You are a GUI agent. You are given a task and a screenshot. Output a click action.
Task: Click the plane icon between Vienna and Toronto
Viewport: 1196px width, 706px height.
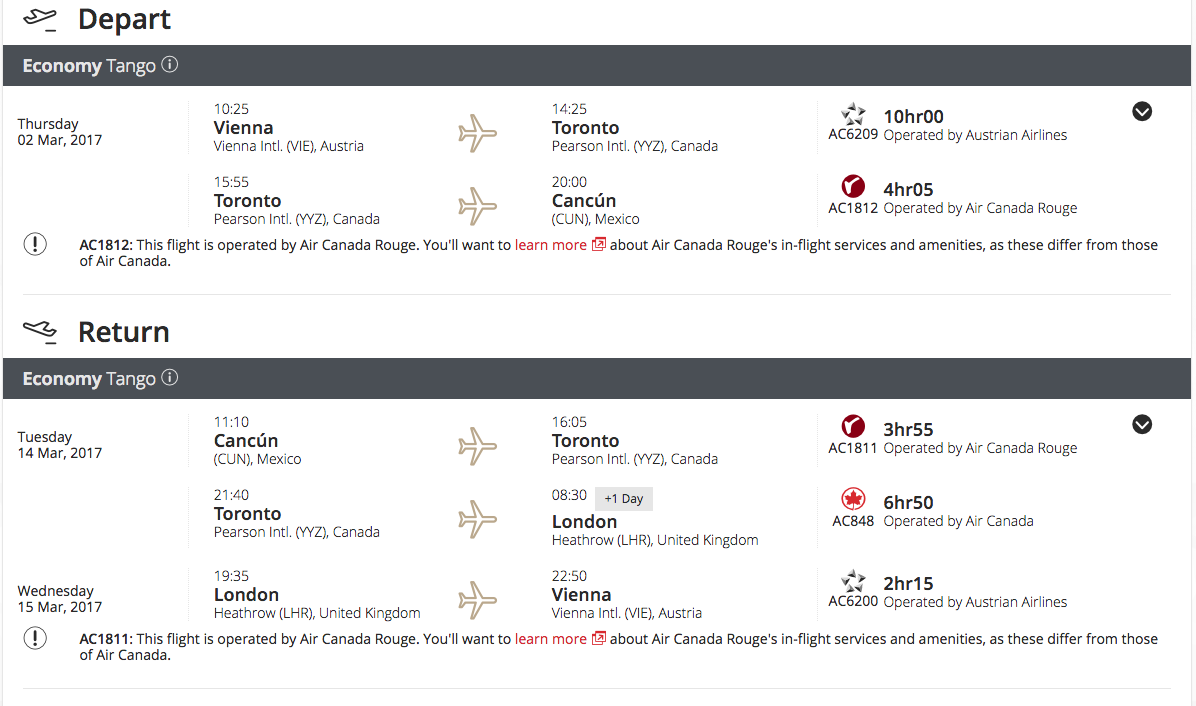477,133
